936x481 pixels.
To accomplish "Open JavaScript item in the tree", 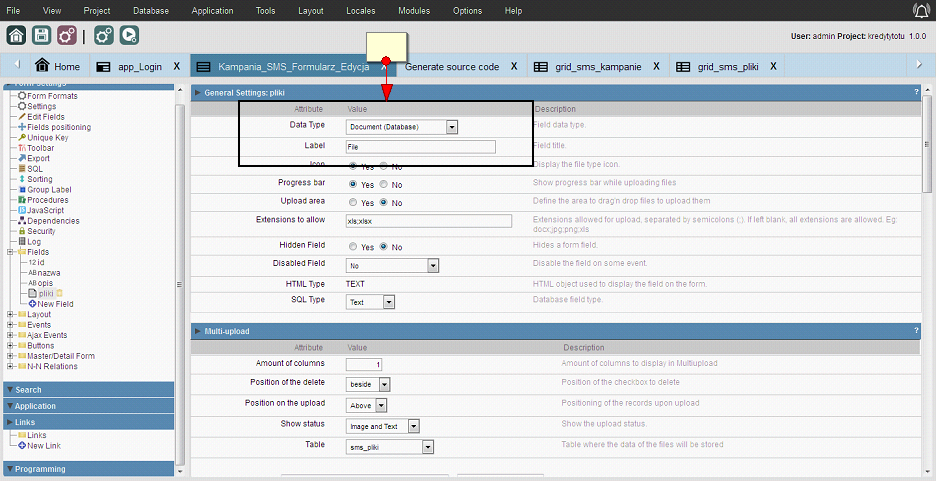I will point(45,210).
